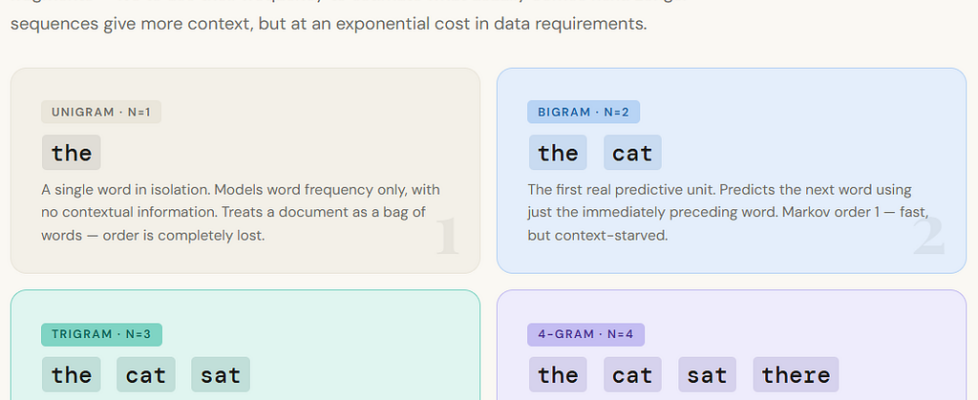Select the "there" token in 4-gram card
Image resolution: width=978 pixels, height=400 pixels.
tap(796, 375)
